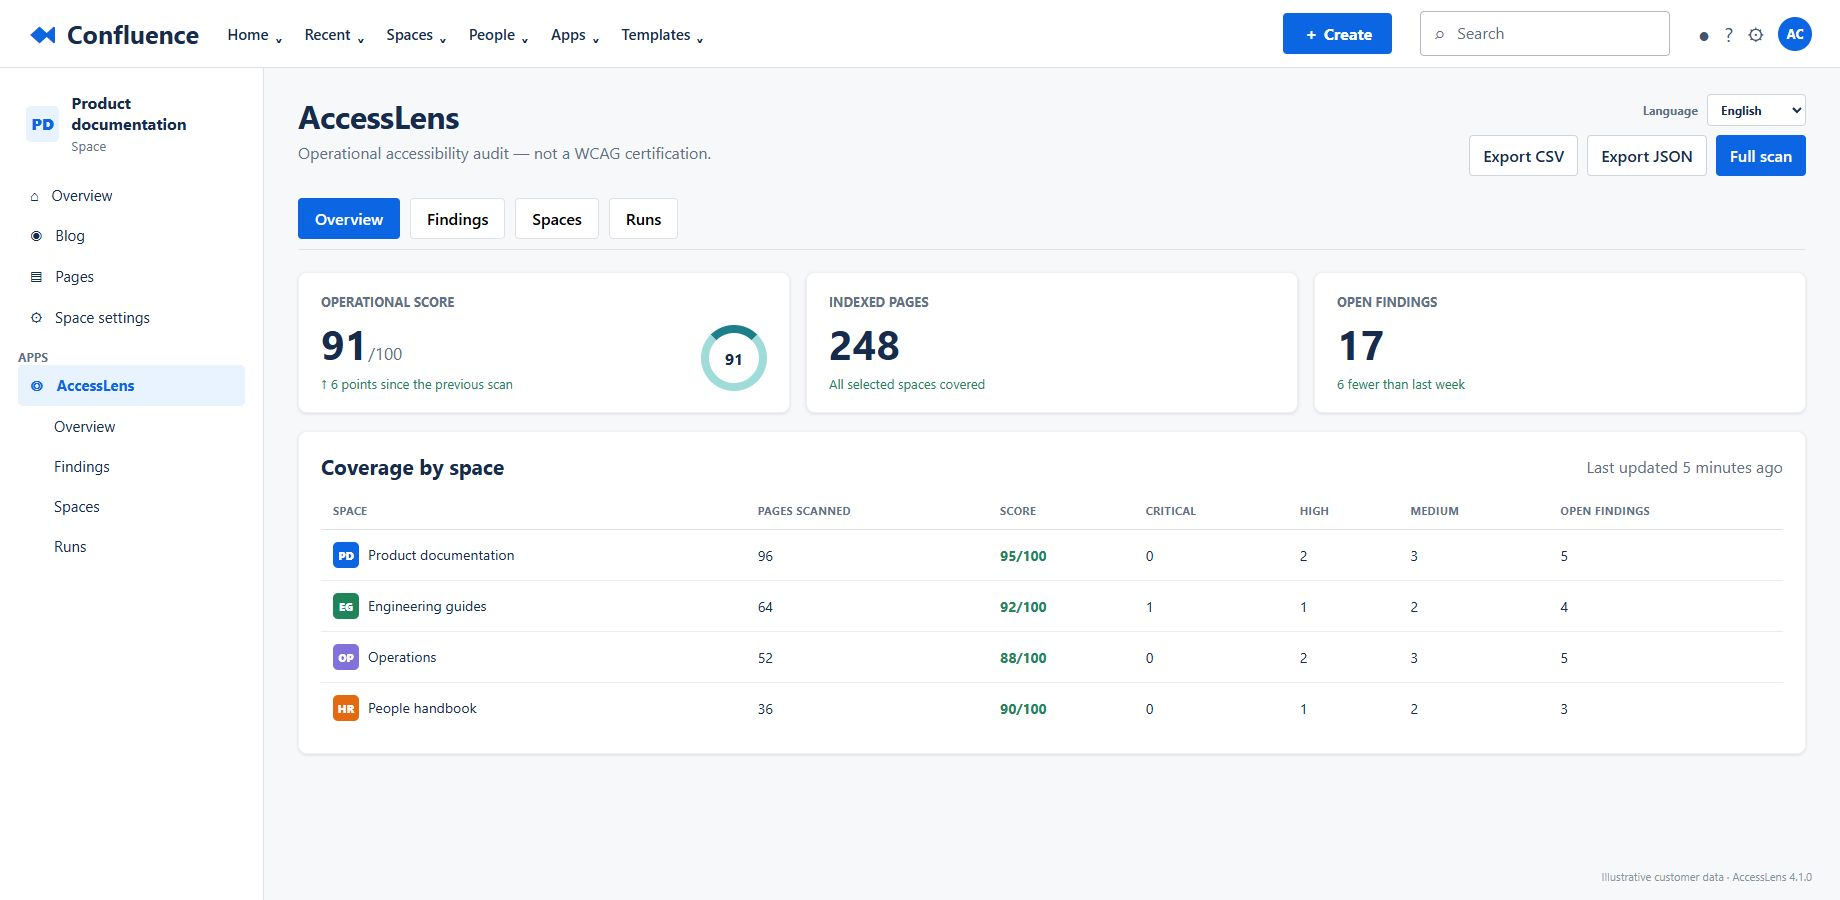Click the EG badge for Engineering guides
This screenshot has width=1840, height=900.
(346, 607)
